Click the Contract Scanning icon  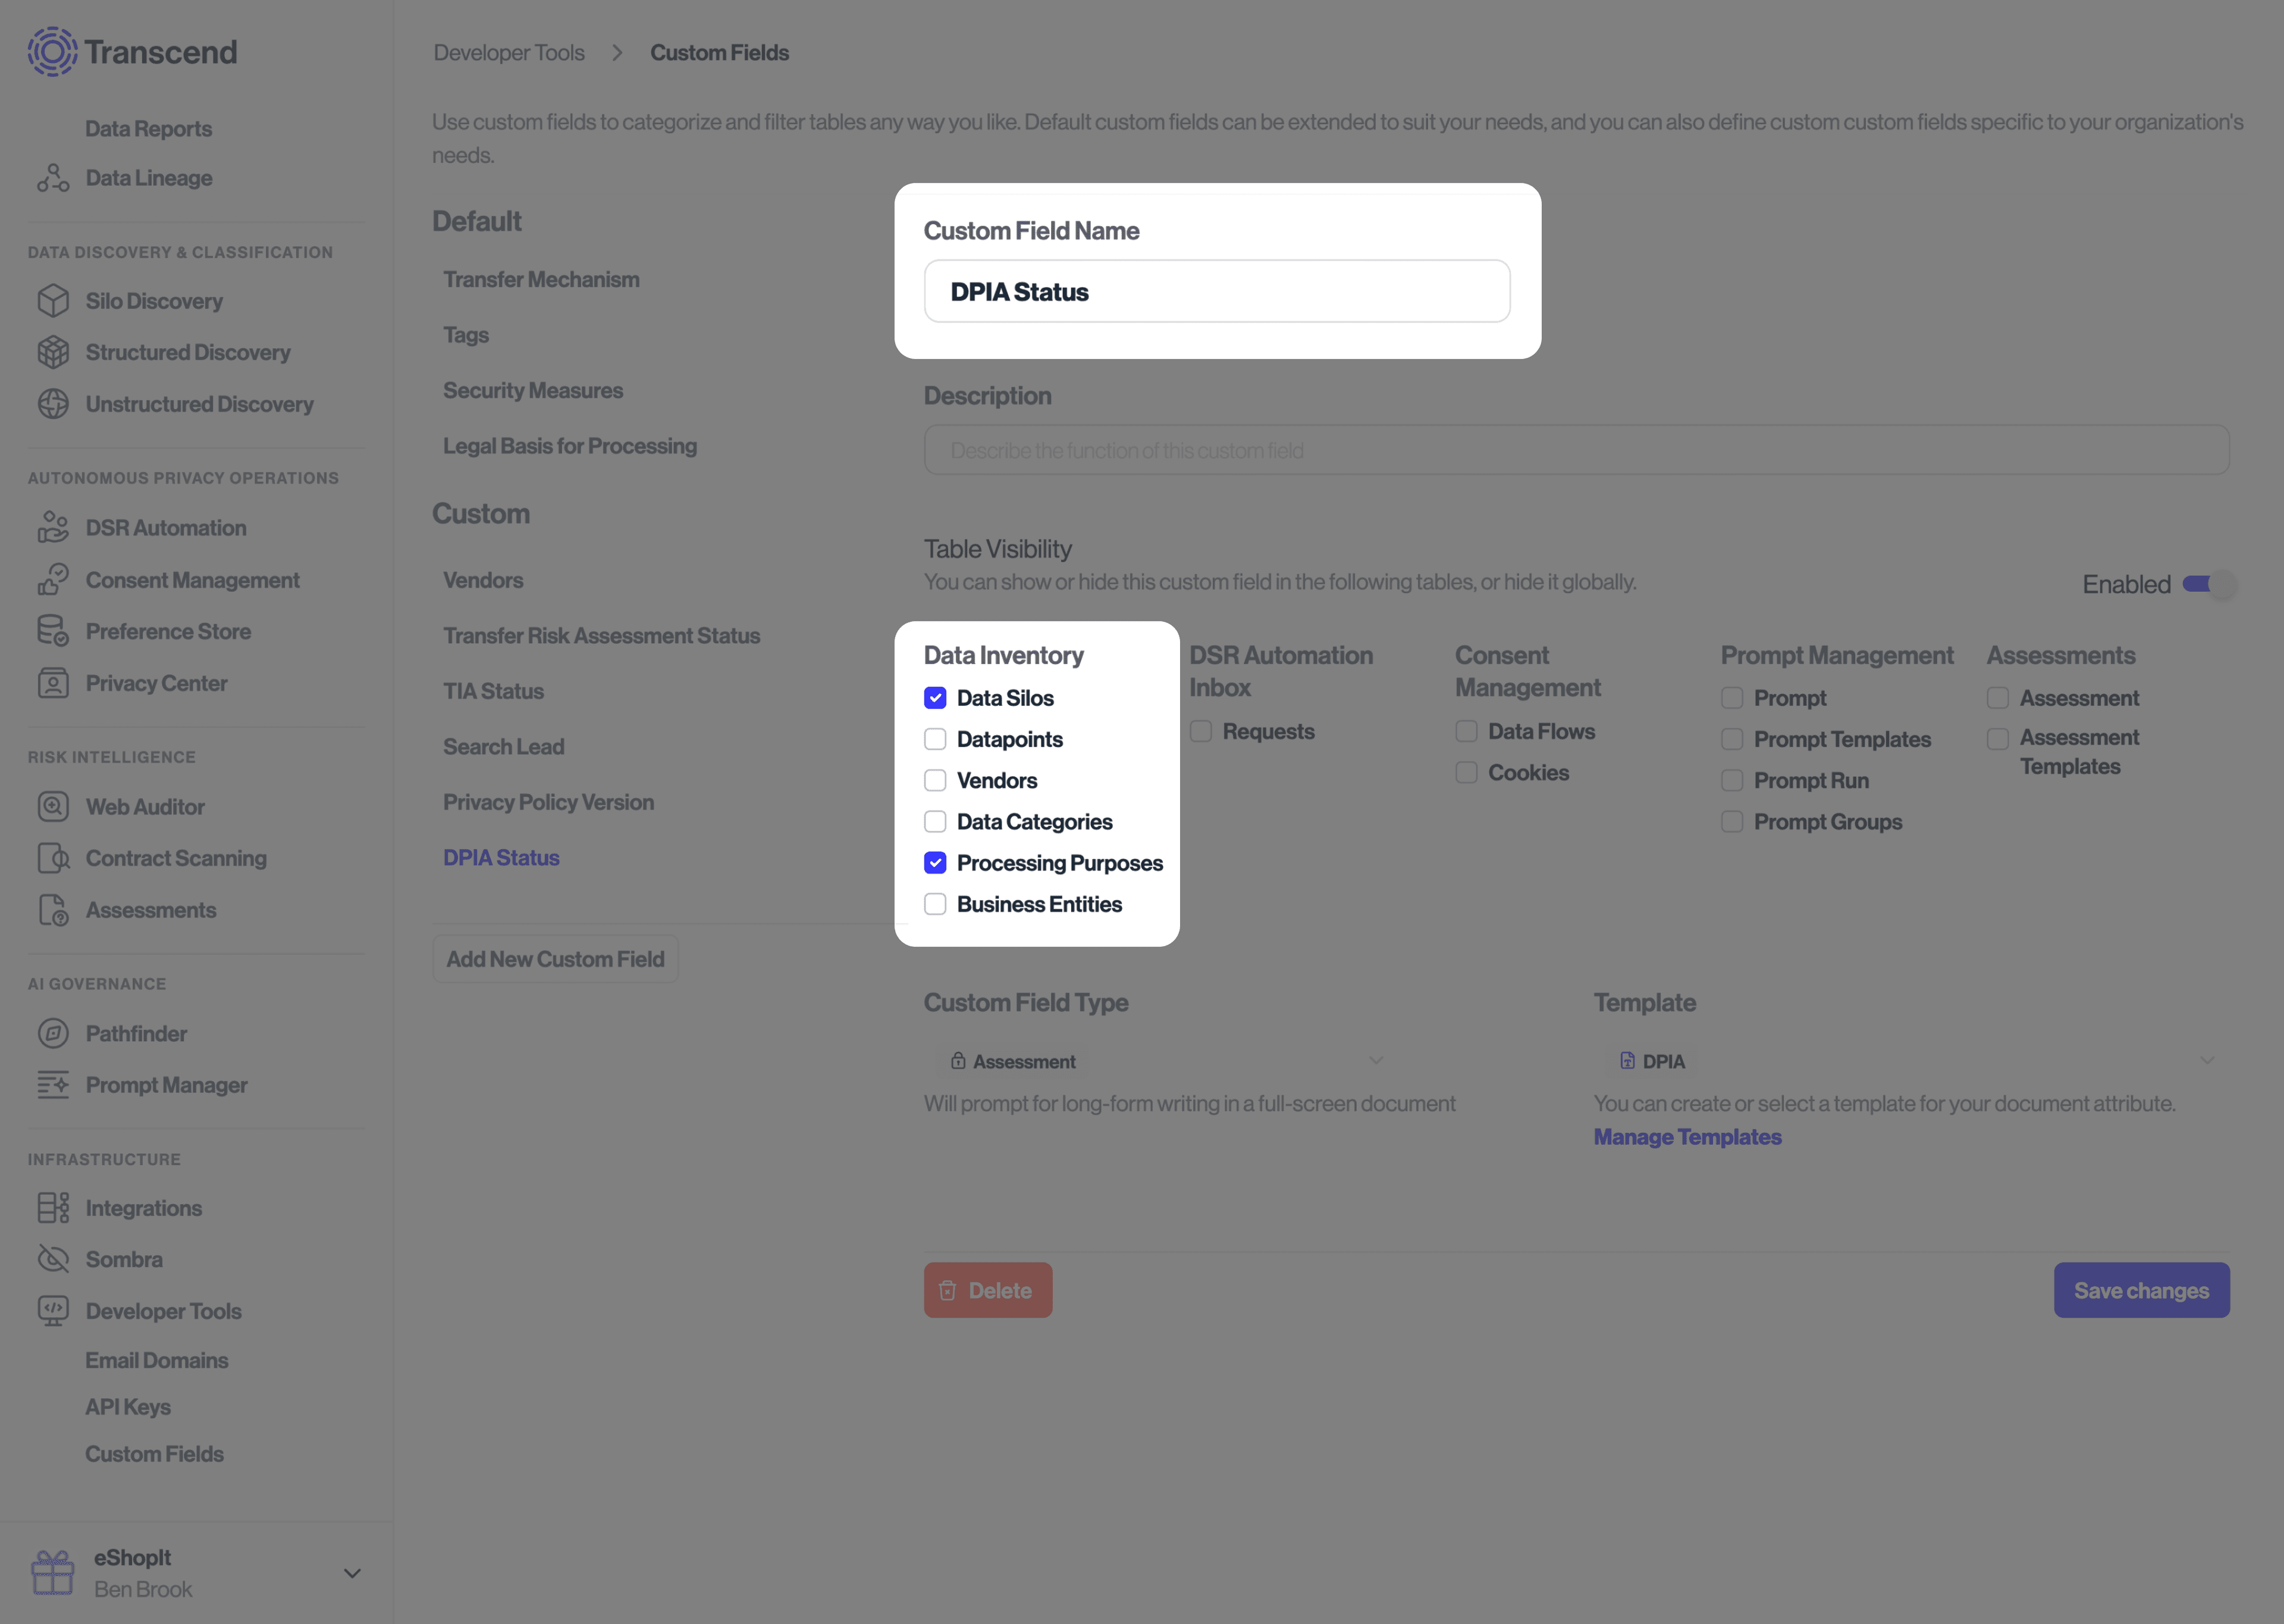click(x=53, y=858)
